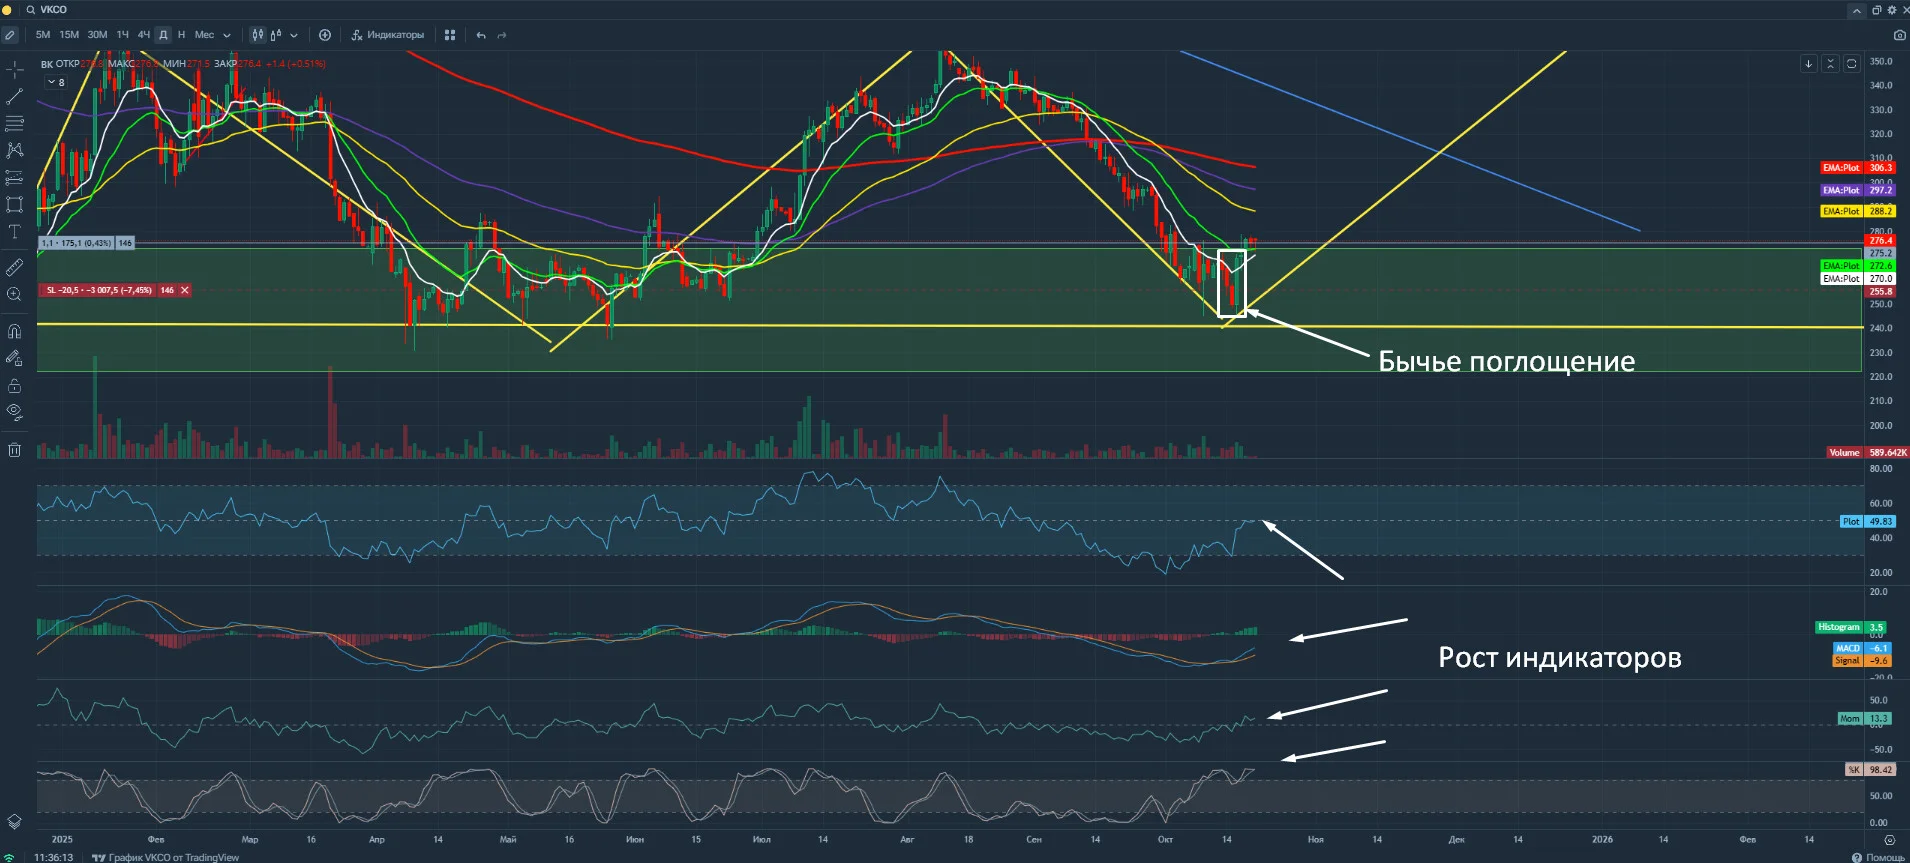Toggle drawings visibility eye icon

coord(14,411)
